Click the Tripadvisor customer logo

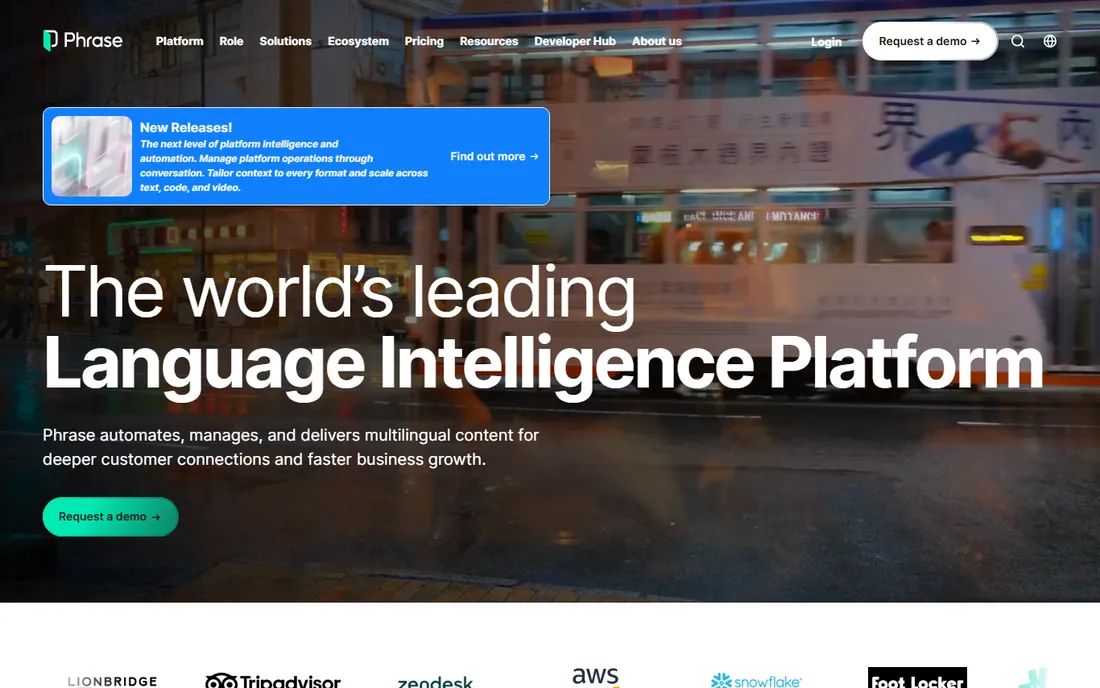[x=273, y=680]
